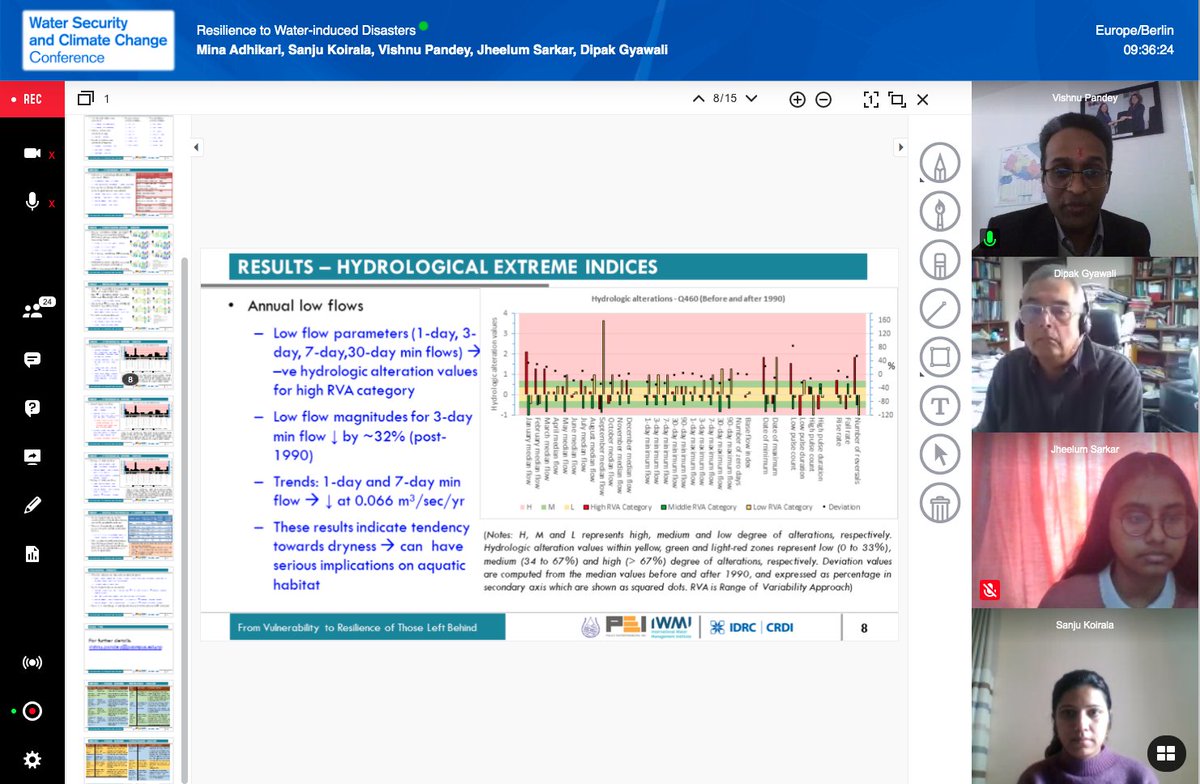Go to the previous slide

pyautogui.click(x=699, y=99)
